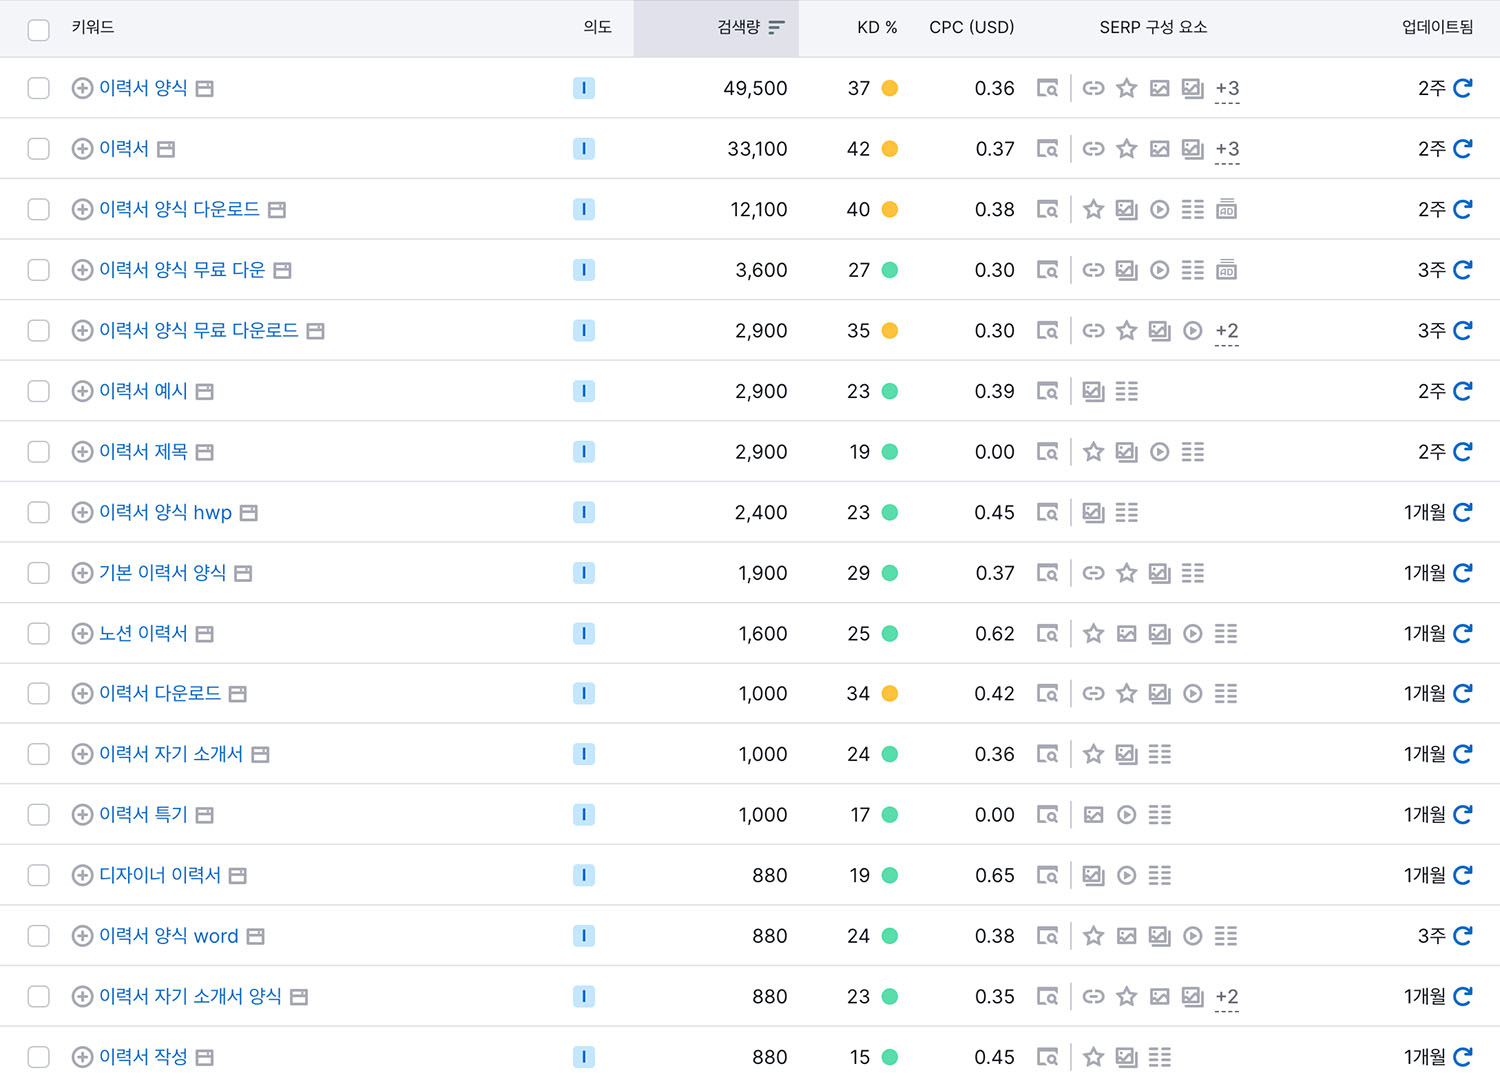Image resolution: width=1500 pixels, height=1086 pixels.
Task: Click the 키워드 column header
Action: point(93,28)
